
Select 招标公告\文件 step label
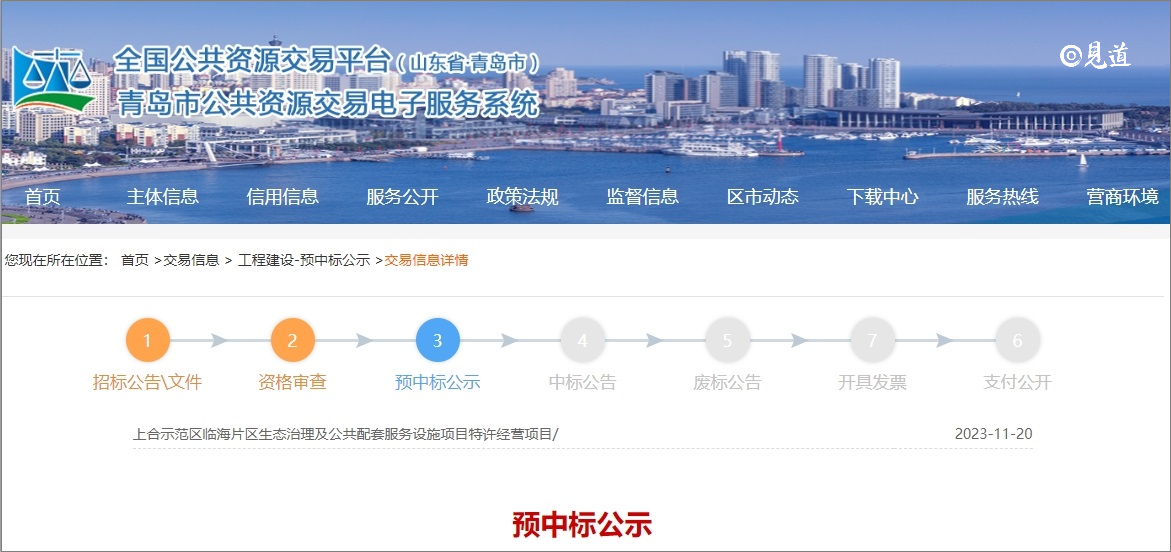pos(148,382)
